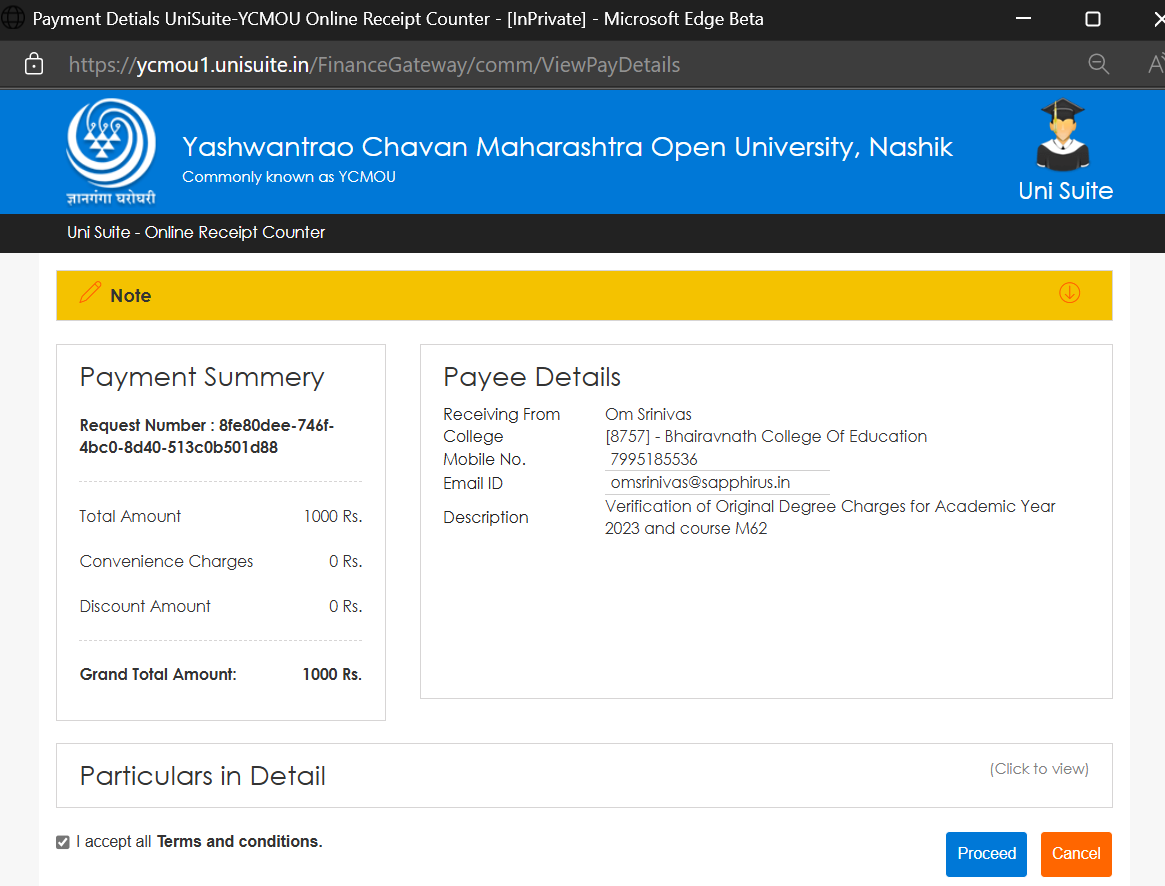Click the pencil icon beside Note

coord(90,293)
